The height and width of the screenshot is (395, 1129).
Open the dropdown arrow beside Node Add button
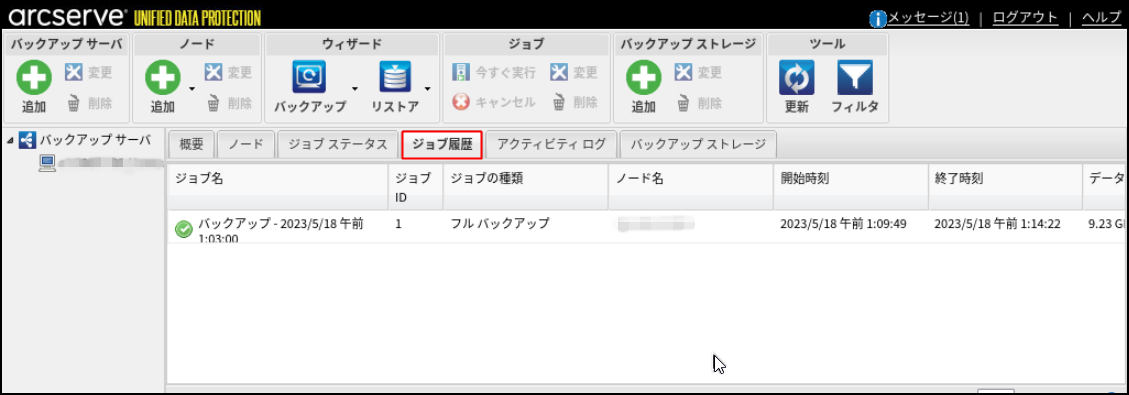192,89
